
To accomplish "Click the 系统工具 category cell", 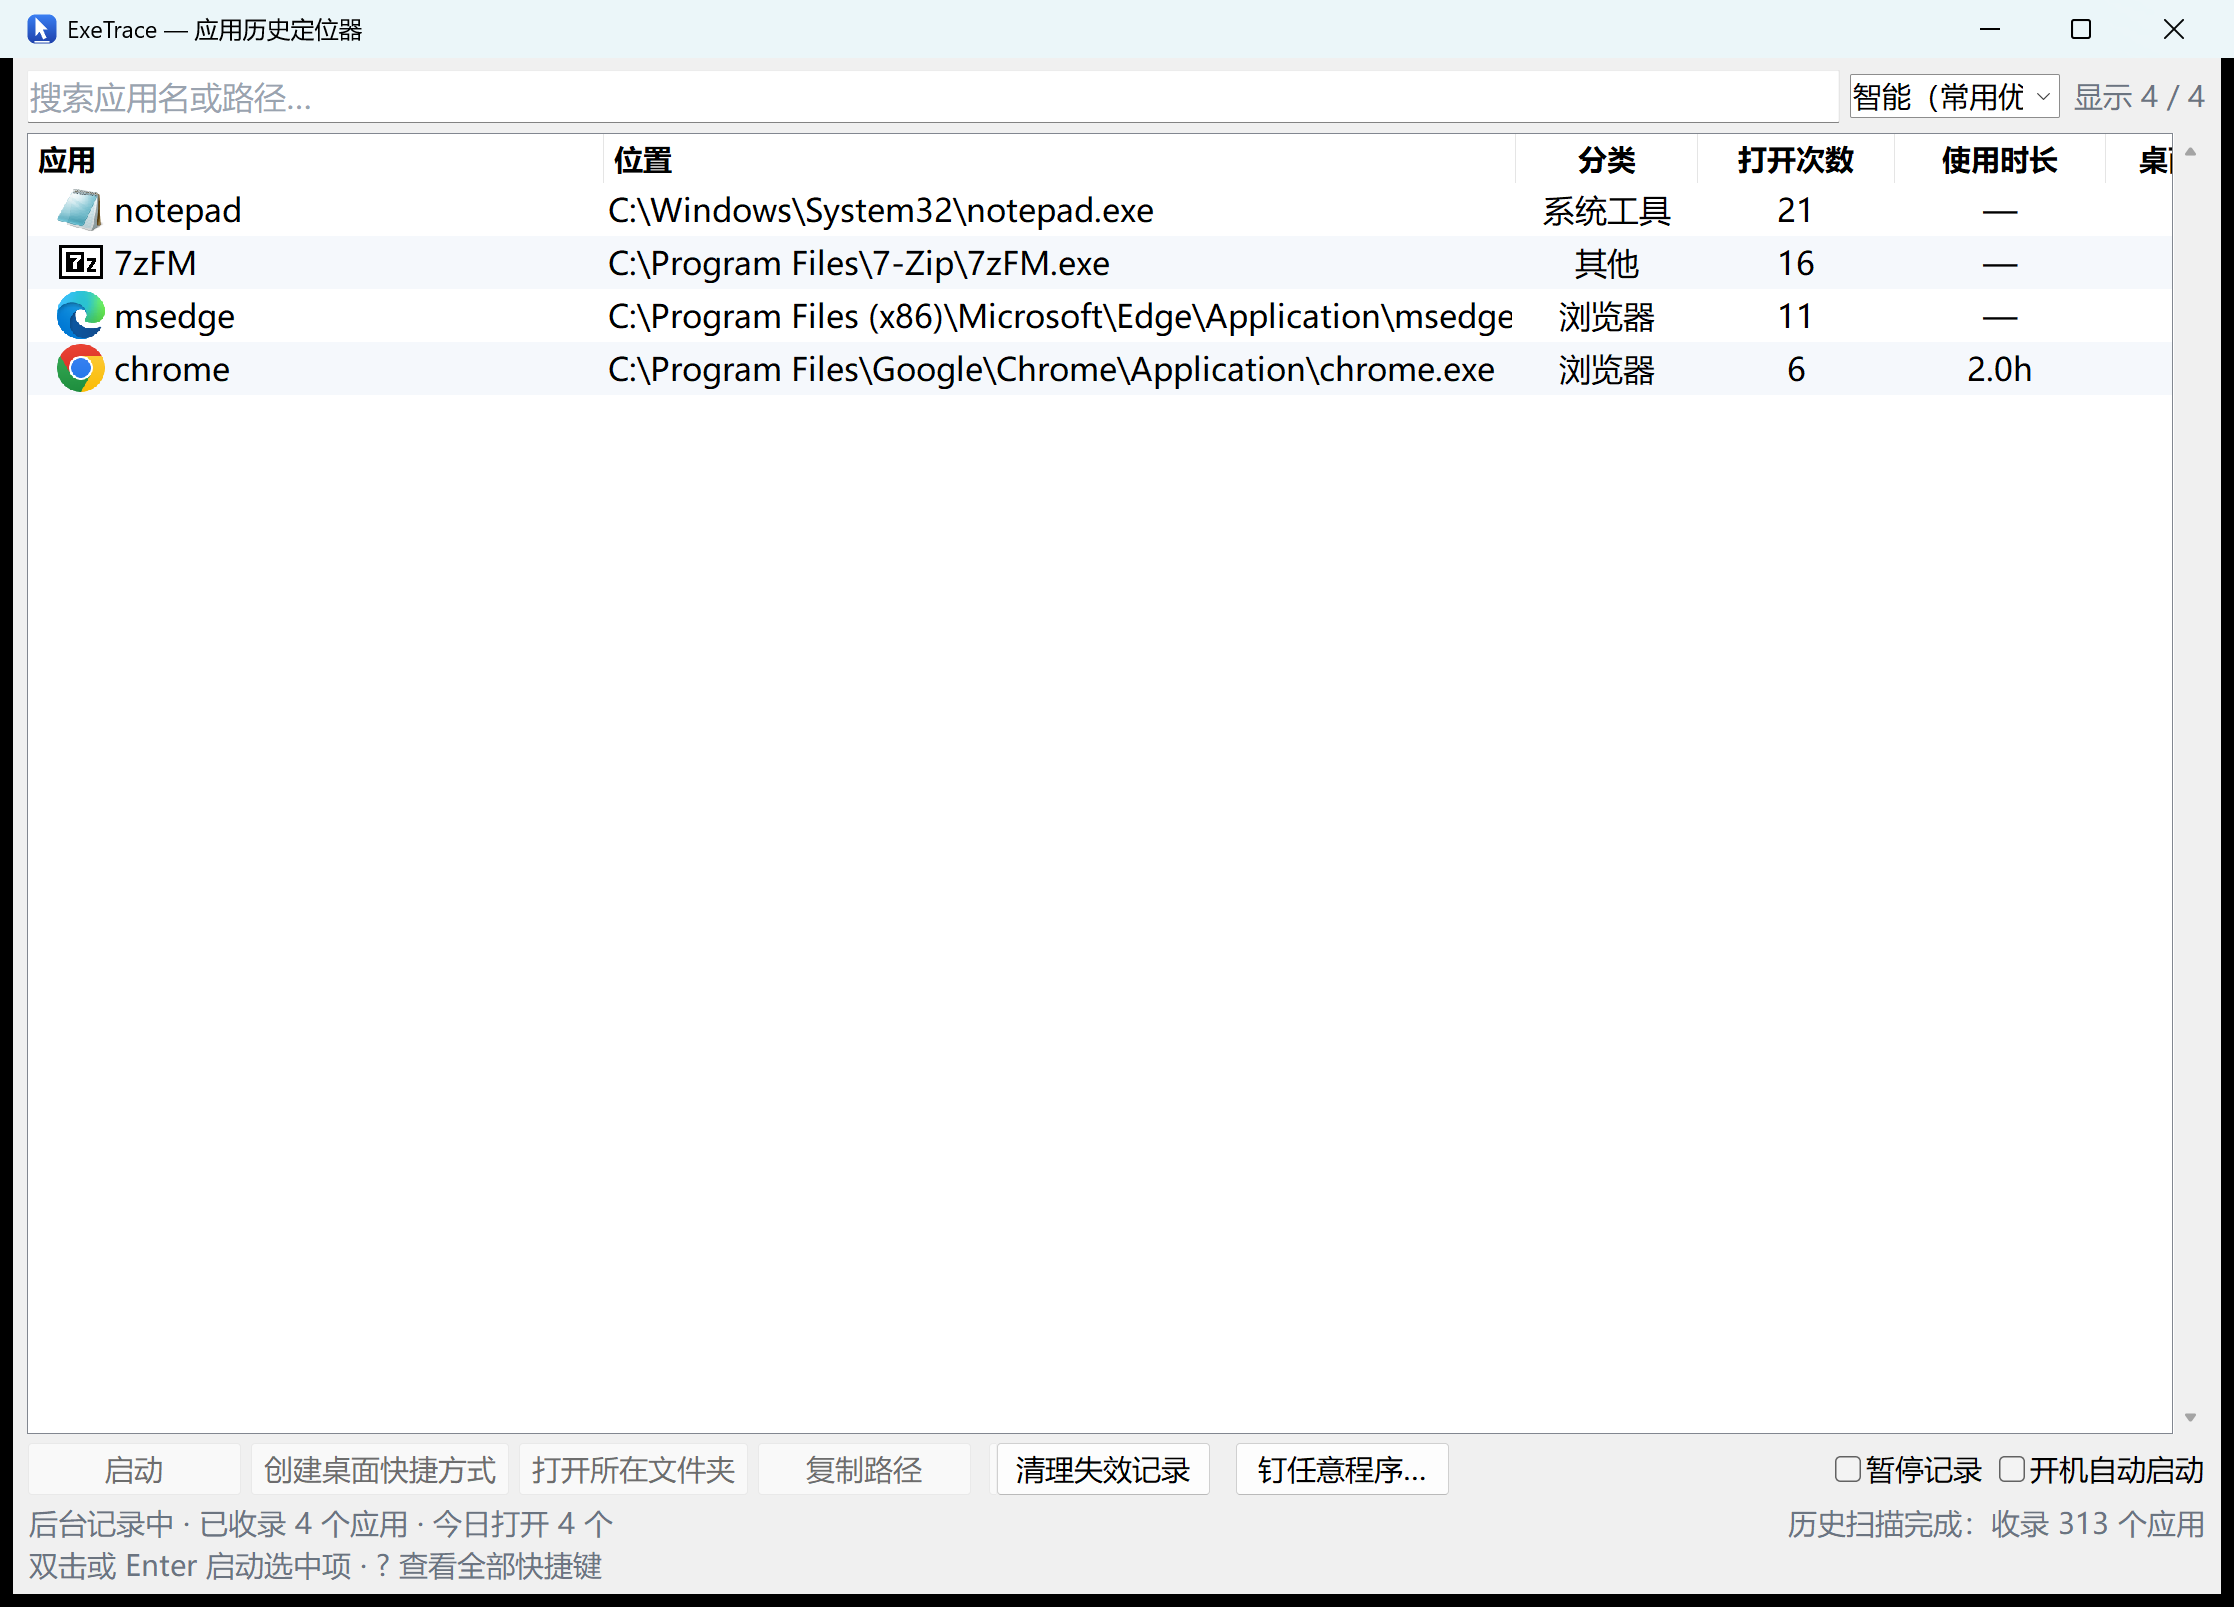I will [x=1606, y=210].
